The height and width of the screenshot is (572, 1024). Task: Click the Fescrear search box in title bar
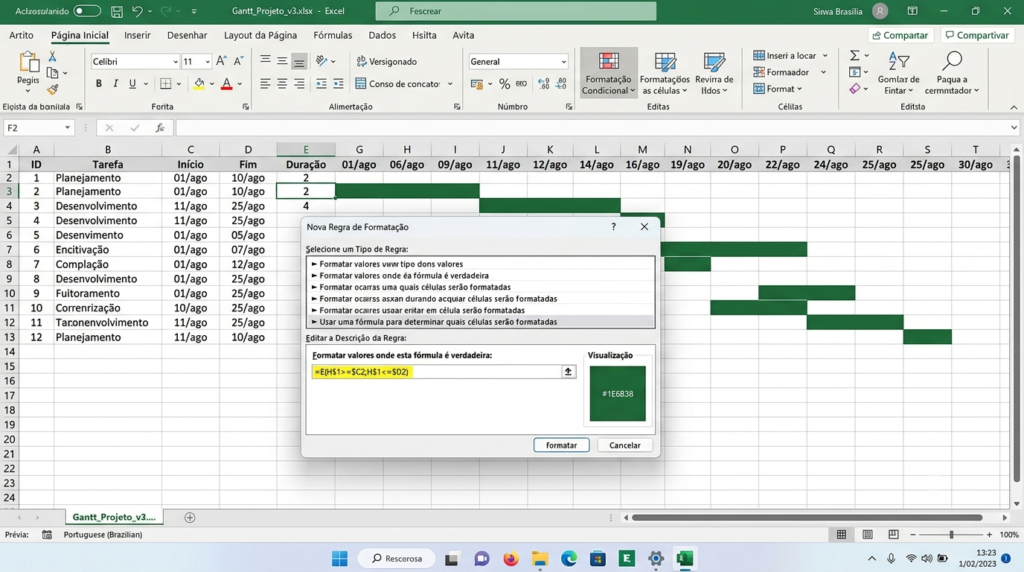click(x=516, y=11)
